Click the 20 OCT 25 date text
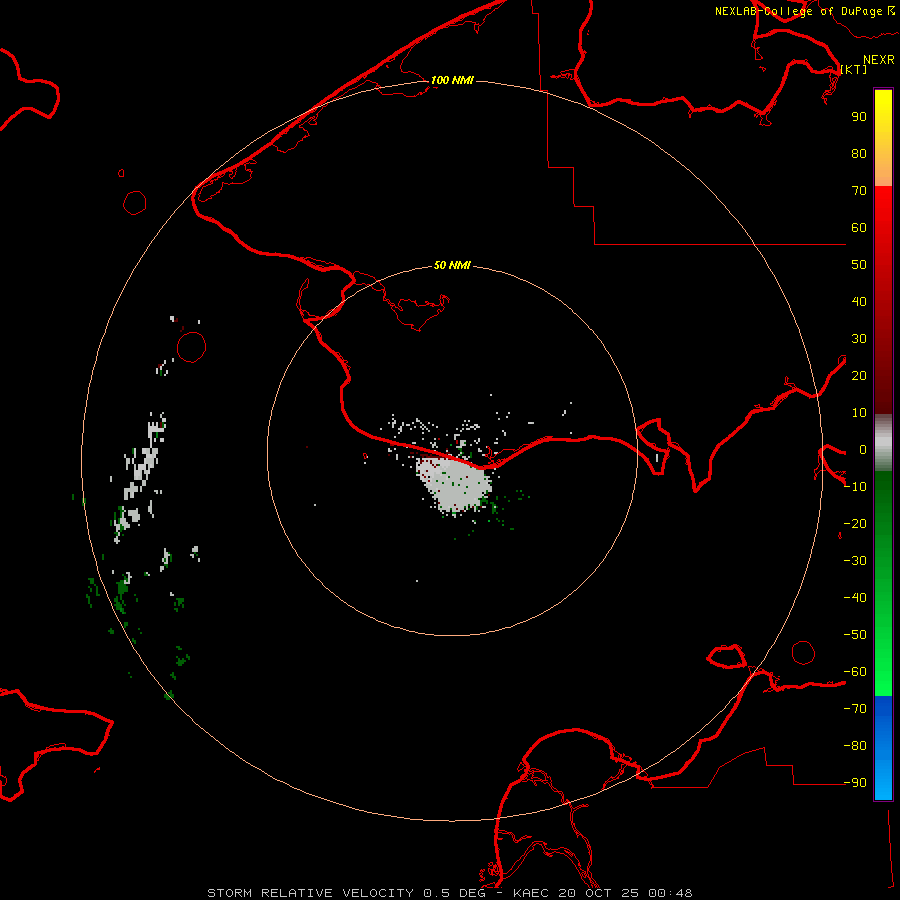Screen dimensions: 900x900 598,893
